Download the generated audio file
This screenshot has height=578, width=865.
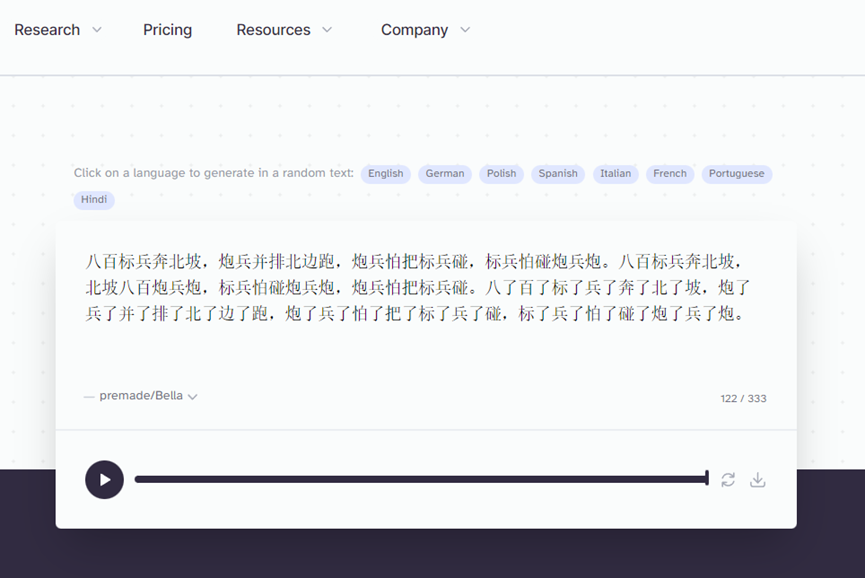757,480
